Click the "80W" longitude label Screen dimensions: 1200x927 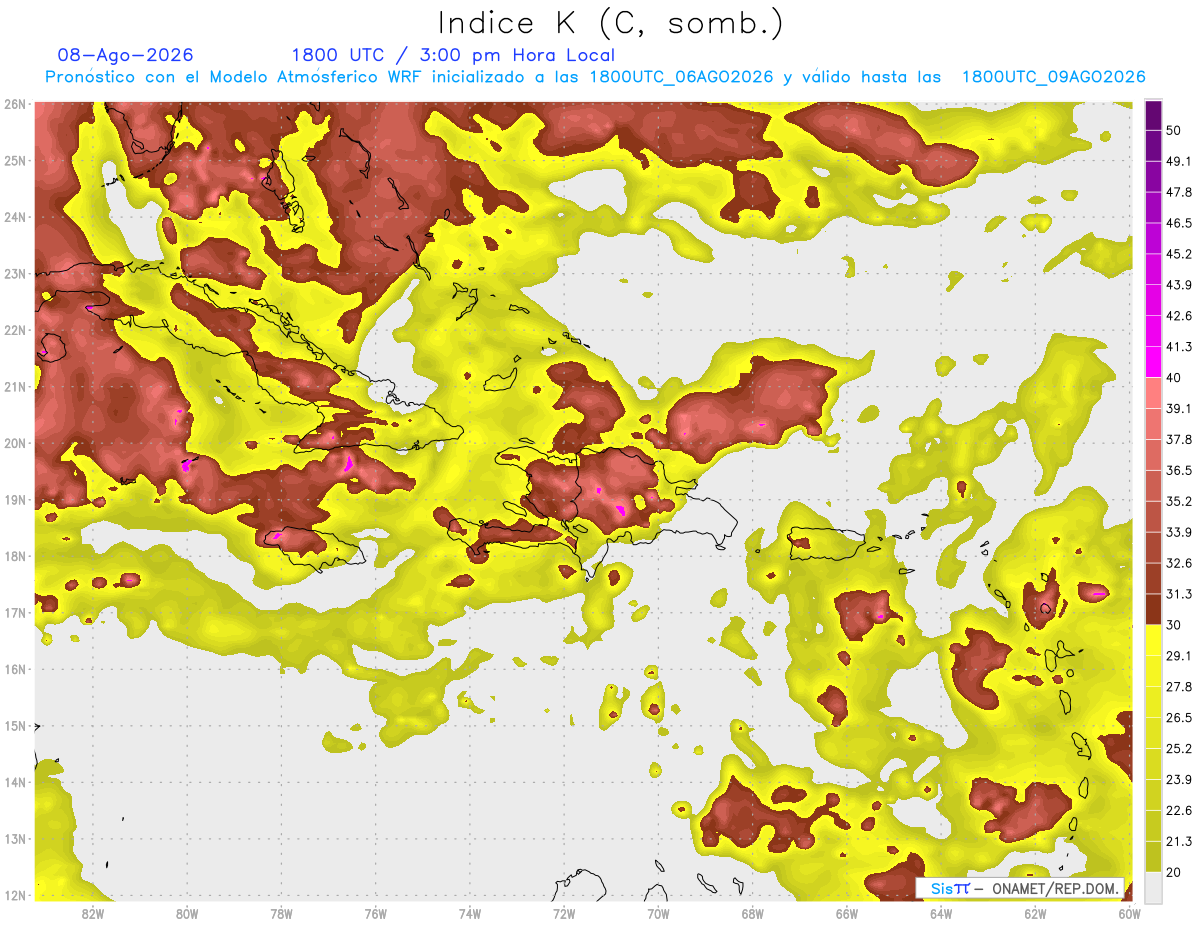click(x=186, y=913)
